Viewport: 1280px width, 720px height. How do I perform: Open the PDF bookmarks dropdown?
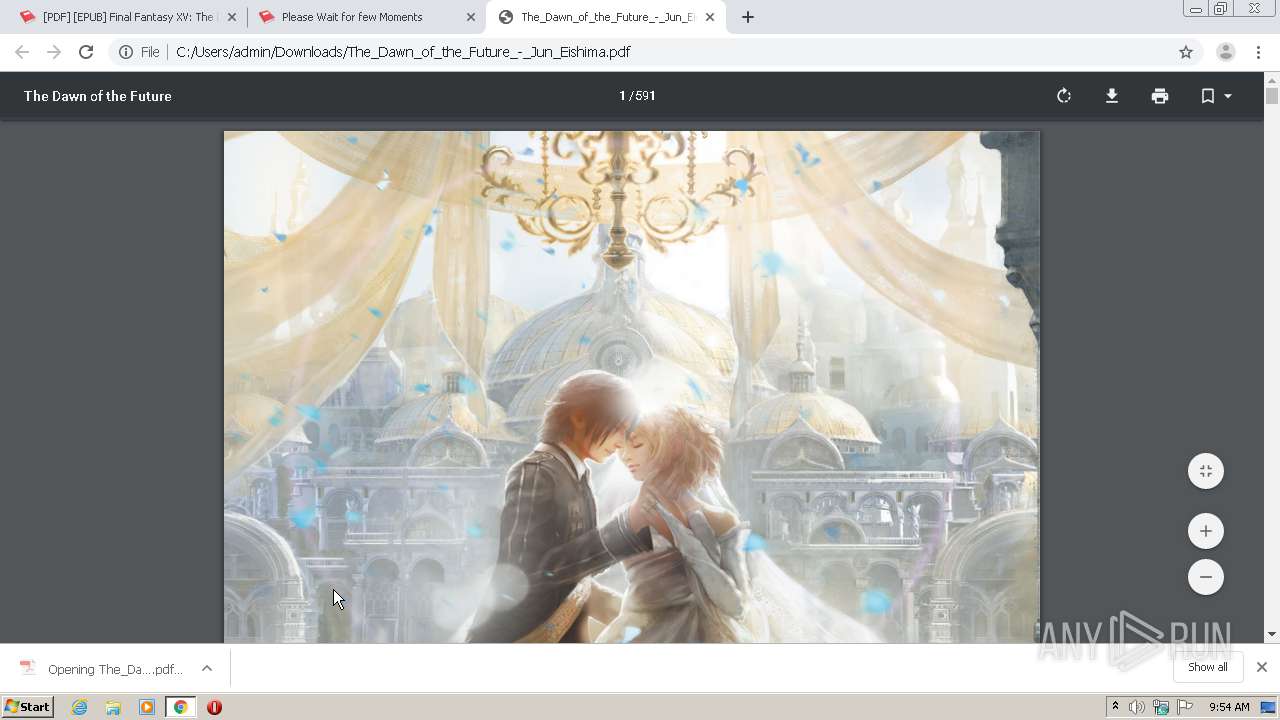tap(1216, 96)
